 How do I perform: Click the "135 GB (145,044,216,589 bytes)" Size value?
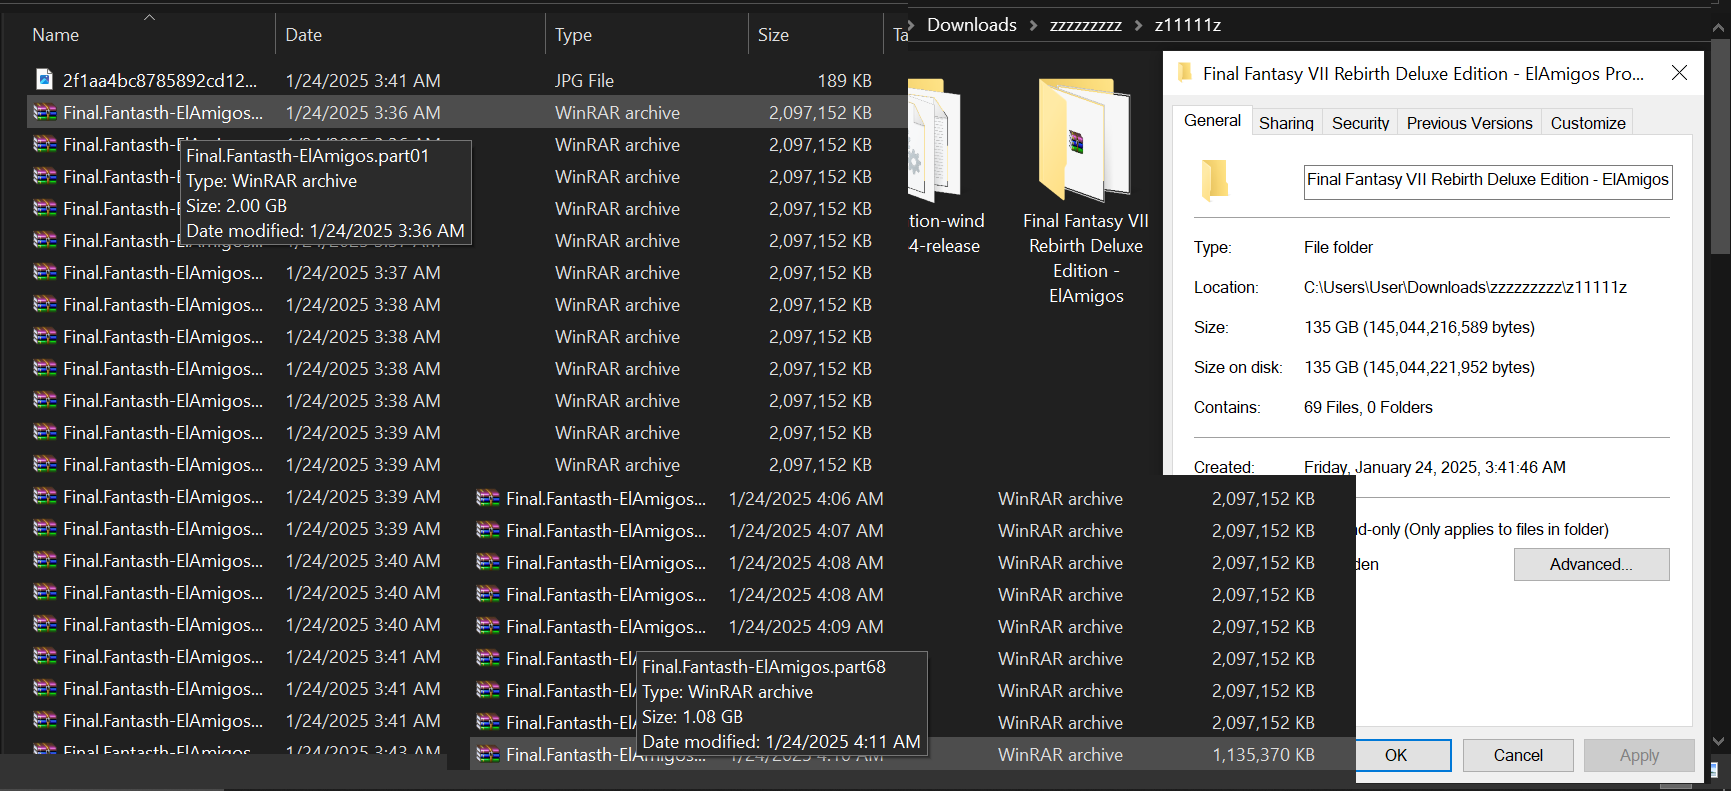tap(1419, 327)
